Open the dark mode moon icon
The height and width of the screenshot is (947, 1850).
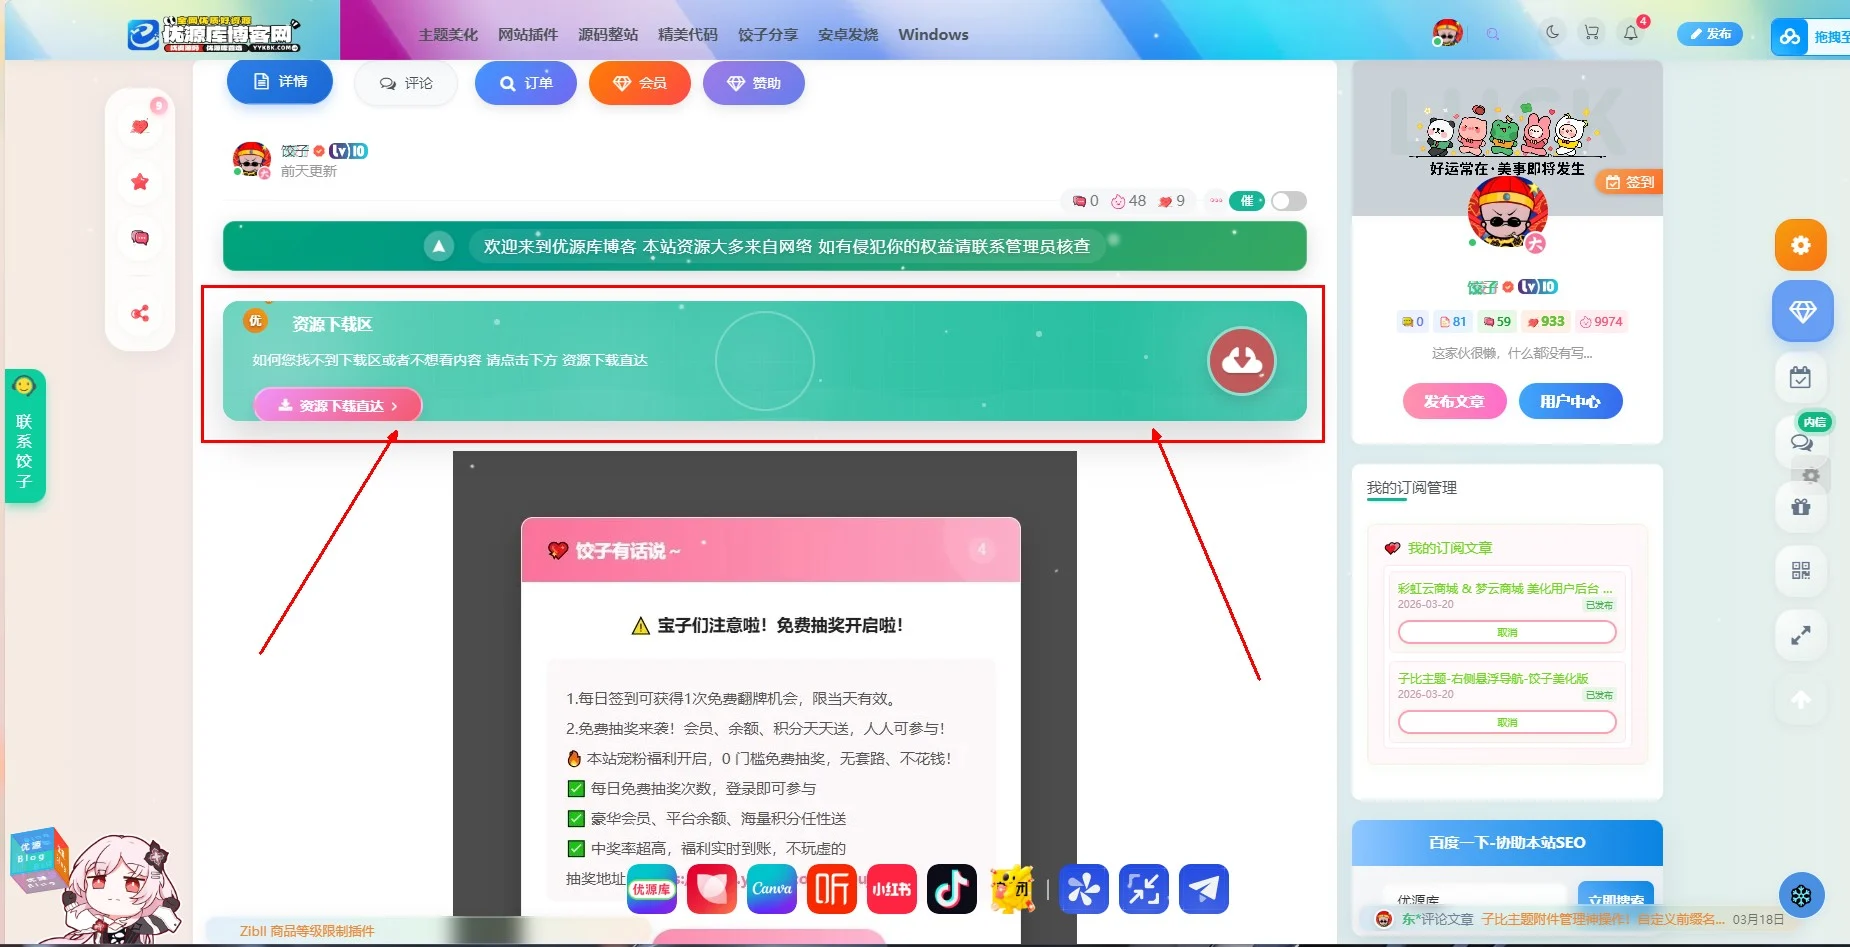point(1553,33)
